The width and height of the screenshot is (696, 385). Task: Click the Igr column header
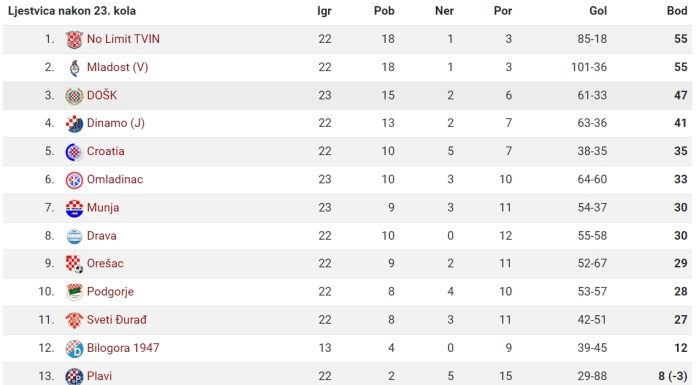click(x=324, y=11)
